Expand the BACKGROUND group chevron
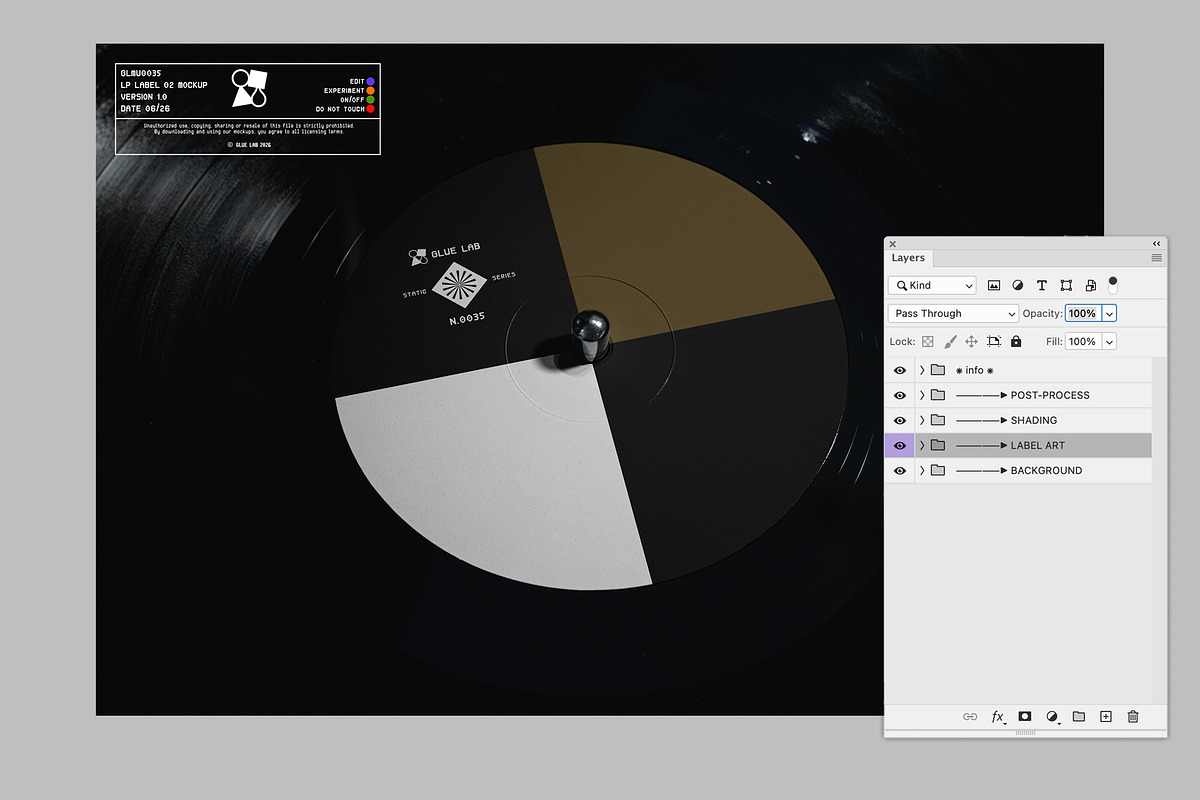 pyautogui.click(x=922, y=470)
